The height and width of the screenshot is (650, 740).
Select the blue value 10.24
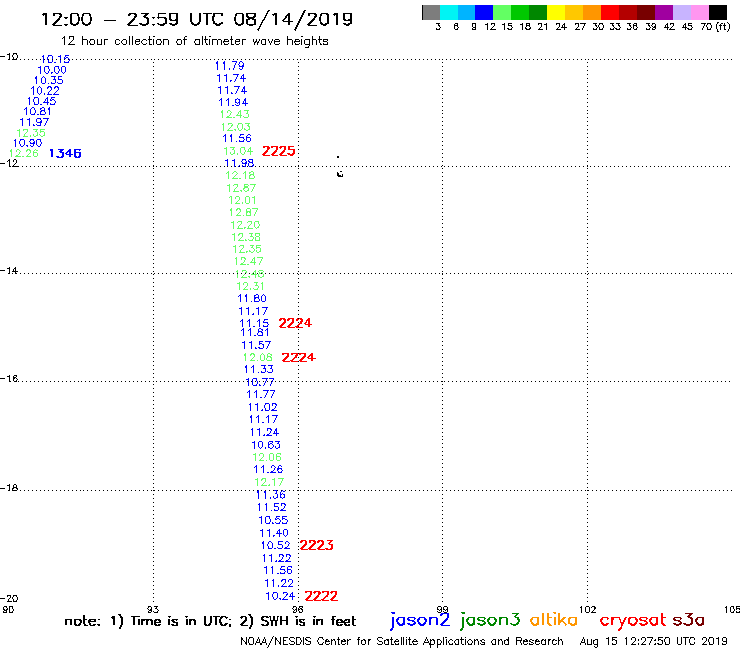pyautogui.click(x=280, y=596)
